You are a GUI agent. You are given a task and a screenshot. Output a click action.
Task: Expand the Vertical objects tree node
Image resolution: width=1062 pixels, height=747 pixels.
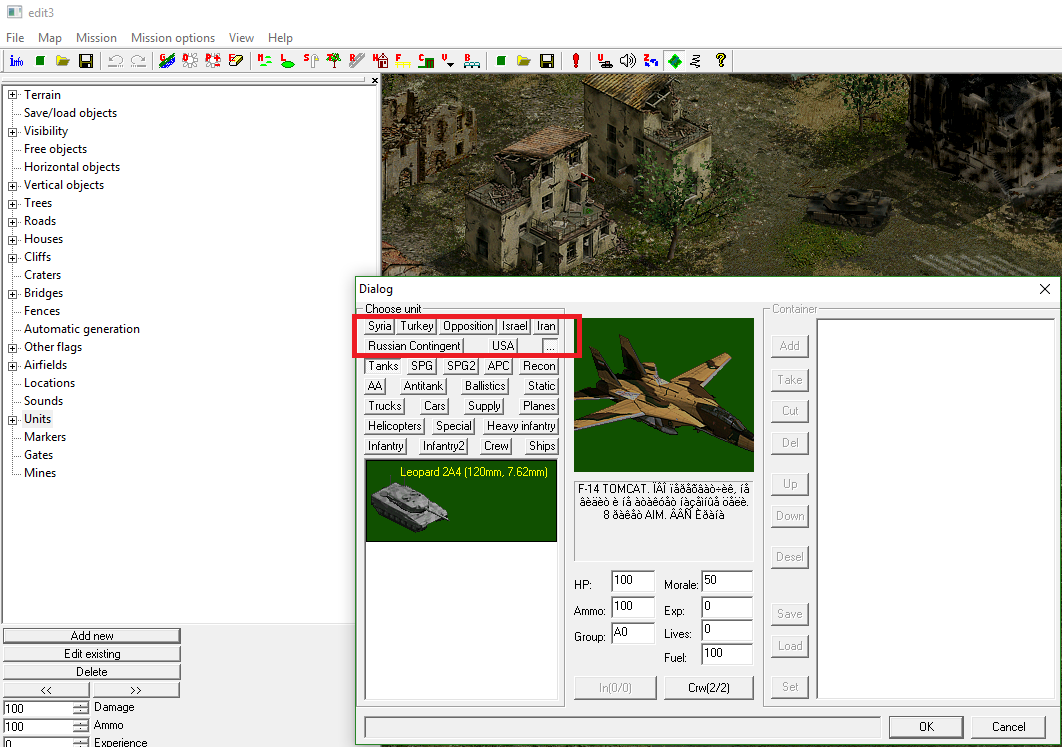pos(13,186)
